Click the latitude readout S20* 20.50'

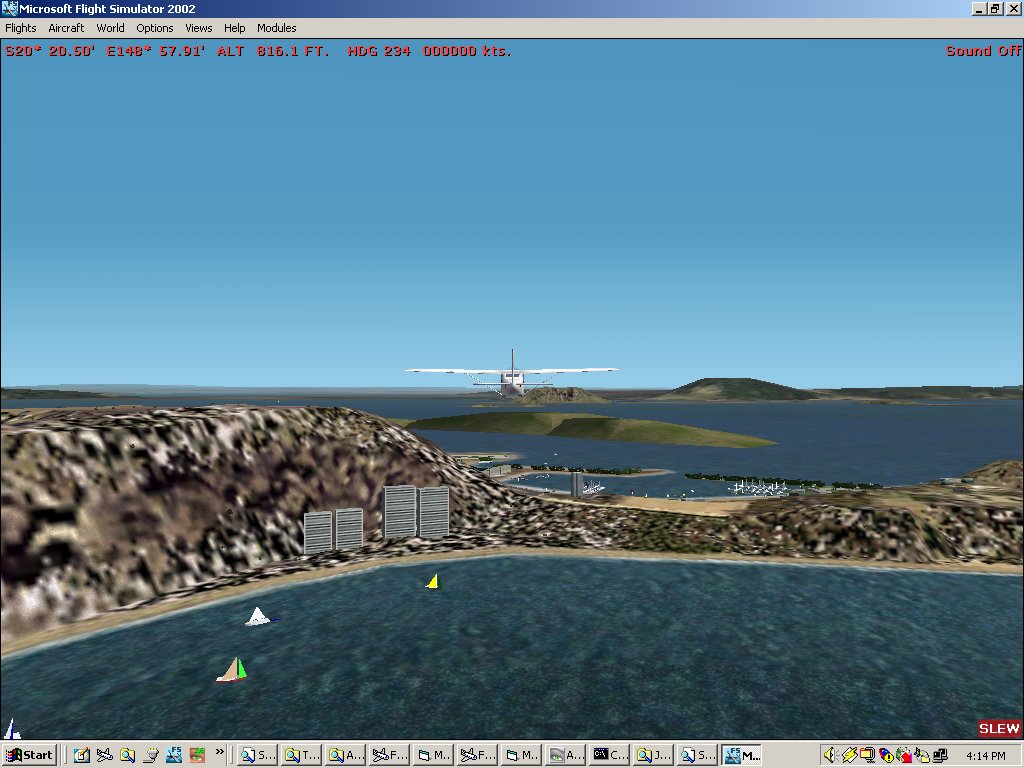click(50, 51)
